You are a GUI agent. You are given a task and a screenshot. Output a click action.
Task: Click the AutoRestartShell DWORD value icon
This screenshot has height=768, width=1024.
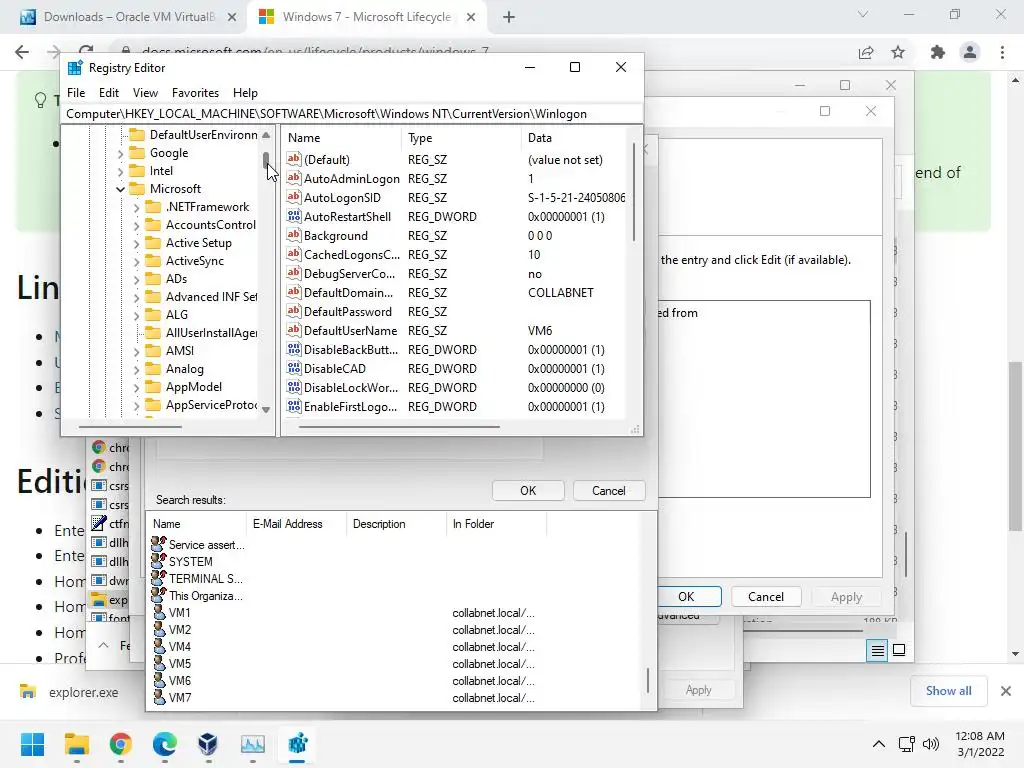(294, 216)
